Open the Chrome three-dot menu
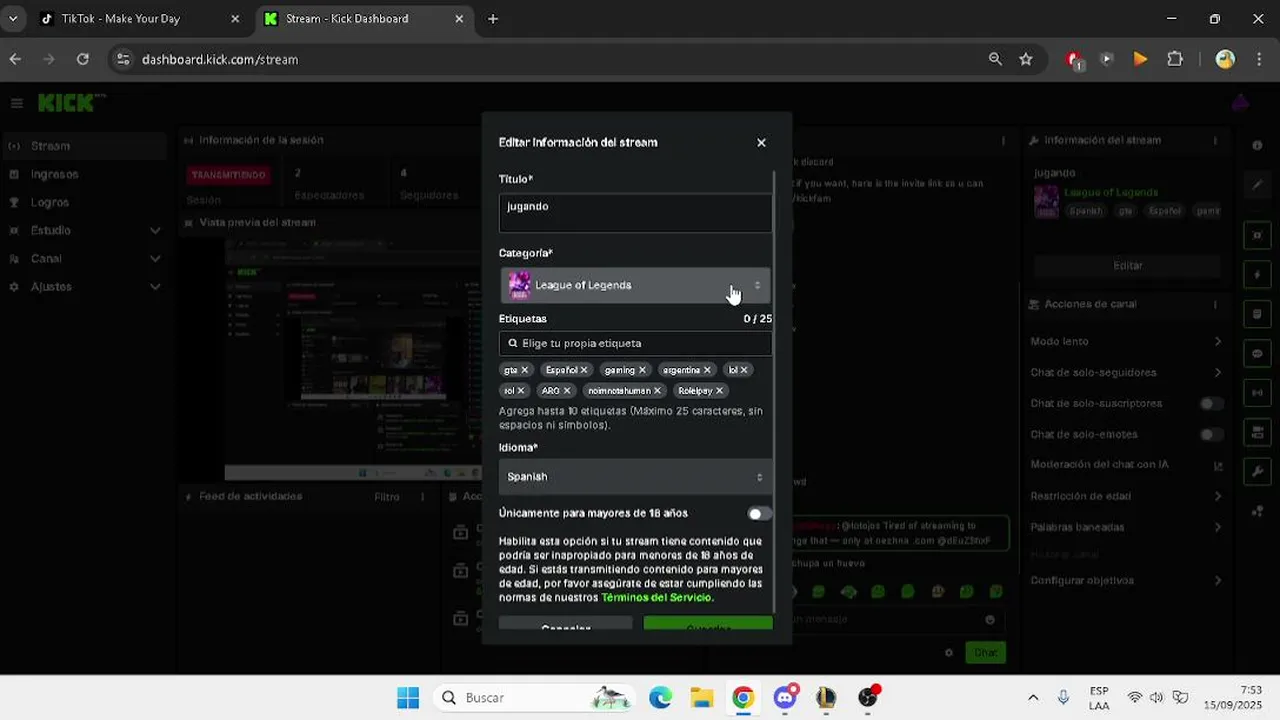The width and height of the screenshot is (1280, 720). click(x=1259, y=59)
